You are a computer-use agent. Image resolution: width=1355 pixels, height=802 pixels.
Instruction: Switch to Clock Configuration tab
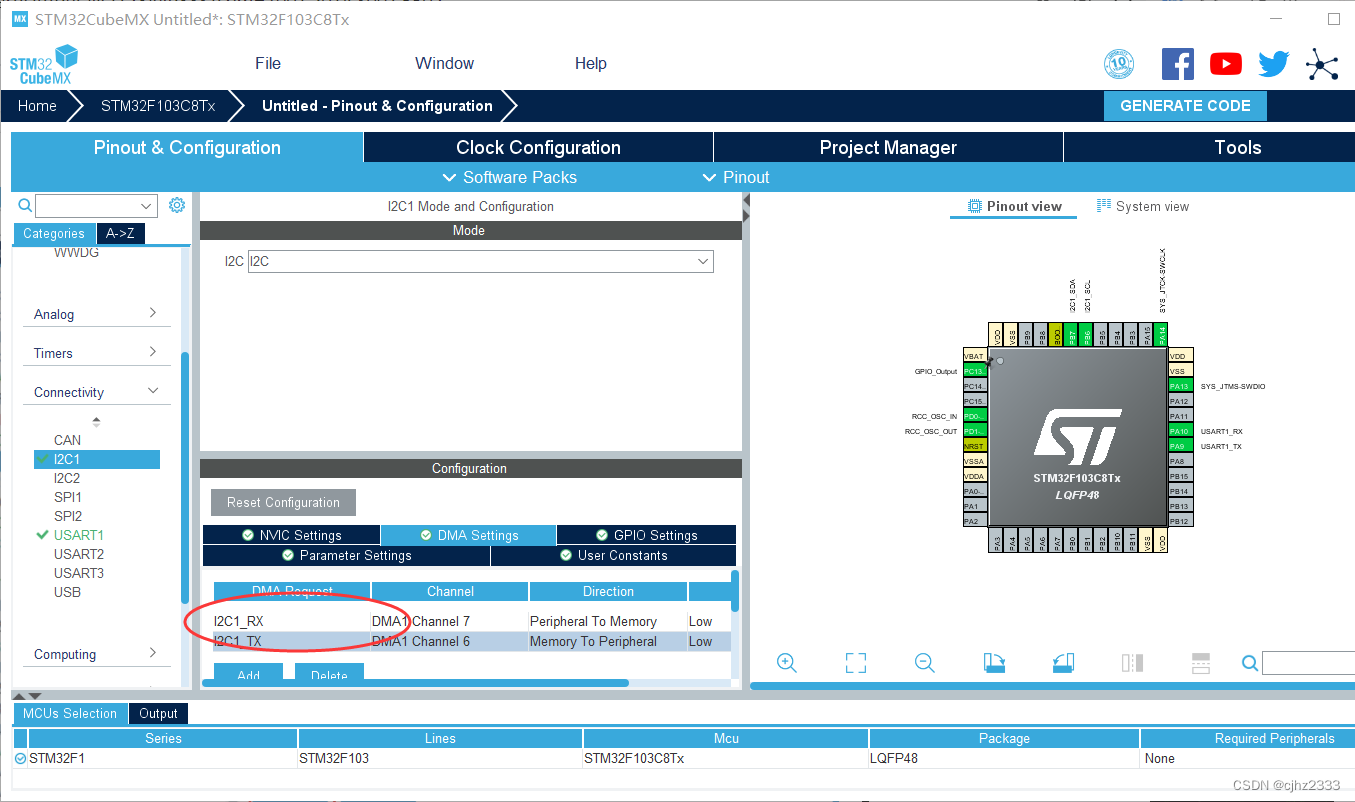[x=538, y=147]
